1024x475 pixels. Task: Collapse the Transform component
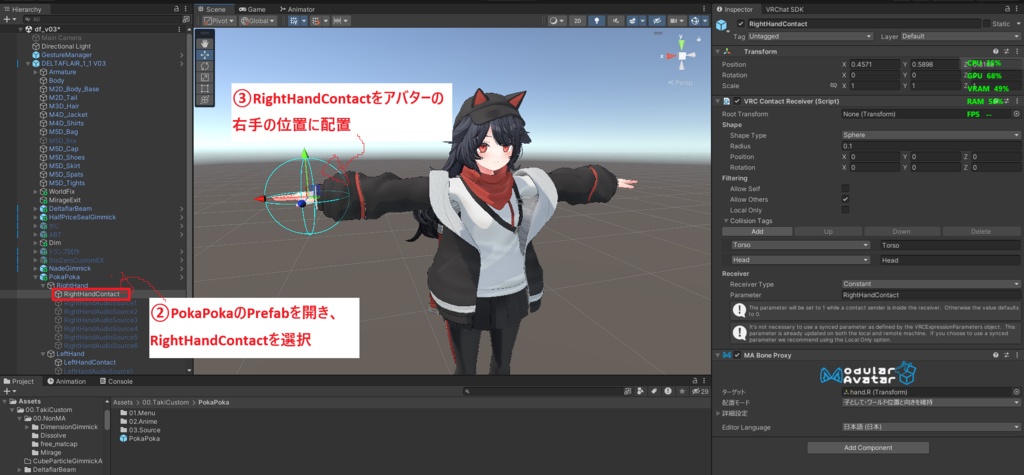(x=718, y=51)
